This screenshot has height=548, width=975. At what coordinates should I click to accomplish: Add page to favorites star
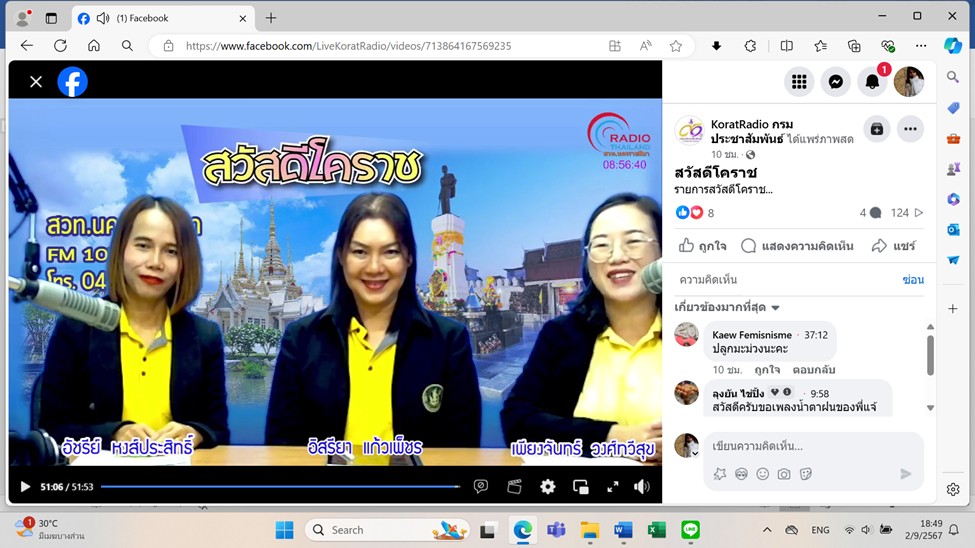pyautogui.click(x=676, y=45)
